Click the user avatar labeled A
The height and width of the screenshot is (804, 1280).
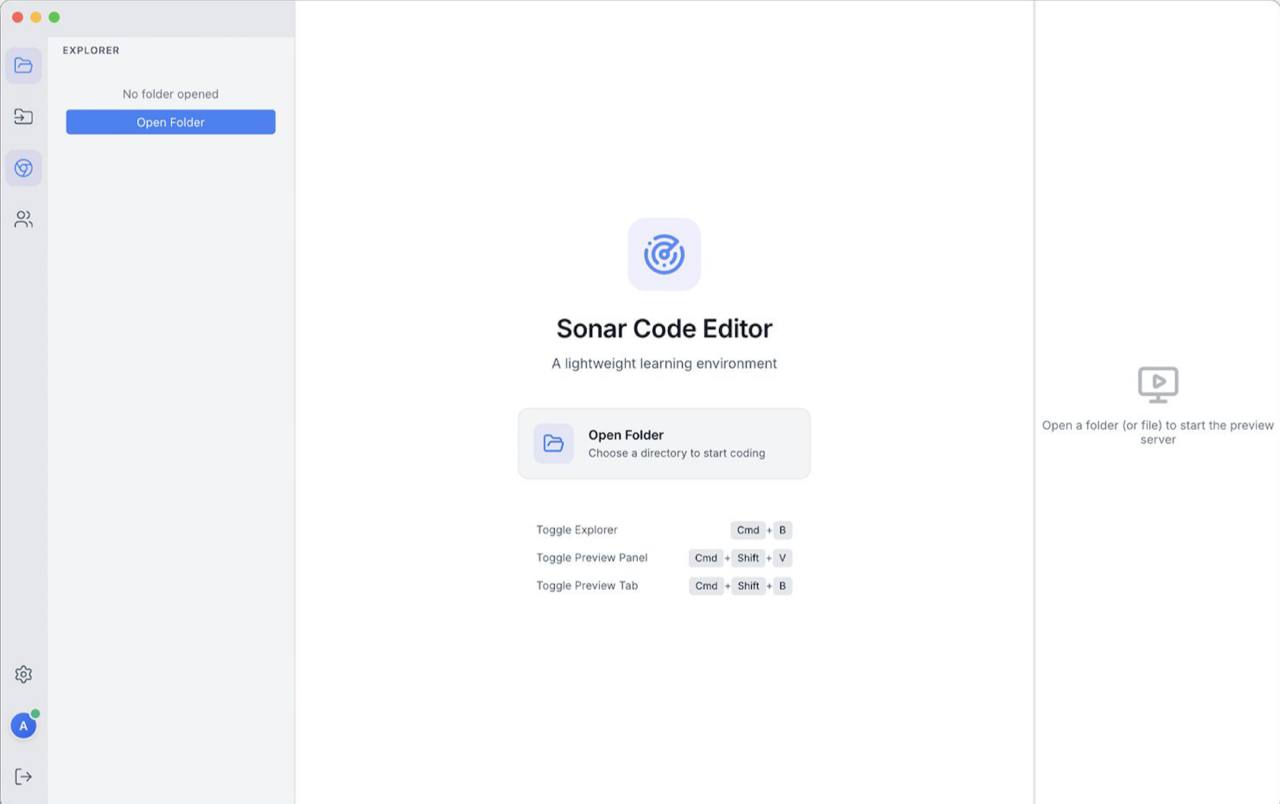pos(23,726)
